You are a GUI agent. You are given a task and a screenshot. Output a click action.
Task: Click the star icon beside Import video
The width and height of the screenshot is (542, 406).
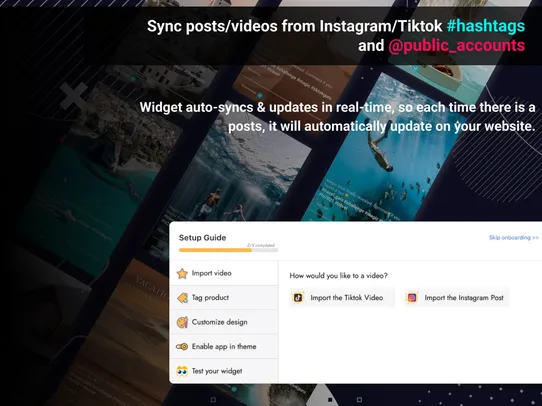[x=182, y=273]
